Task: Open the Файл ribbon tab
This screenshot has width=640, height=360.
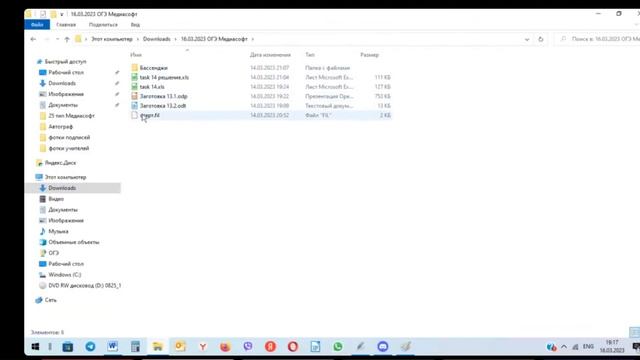Action: click(37, 25)
